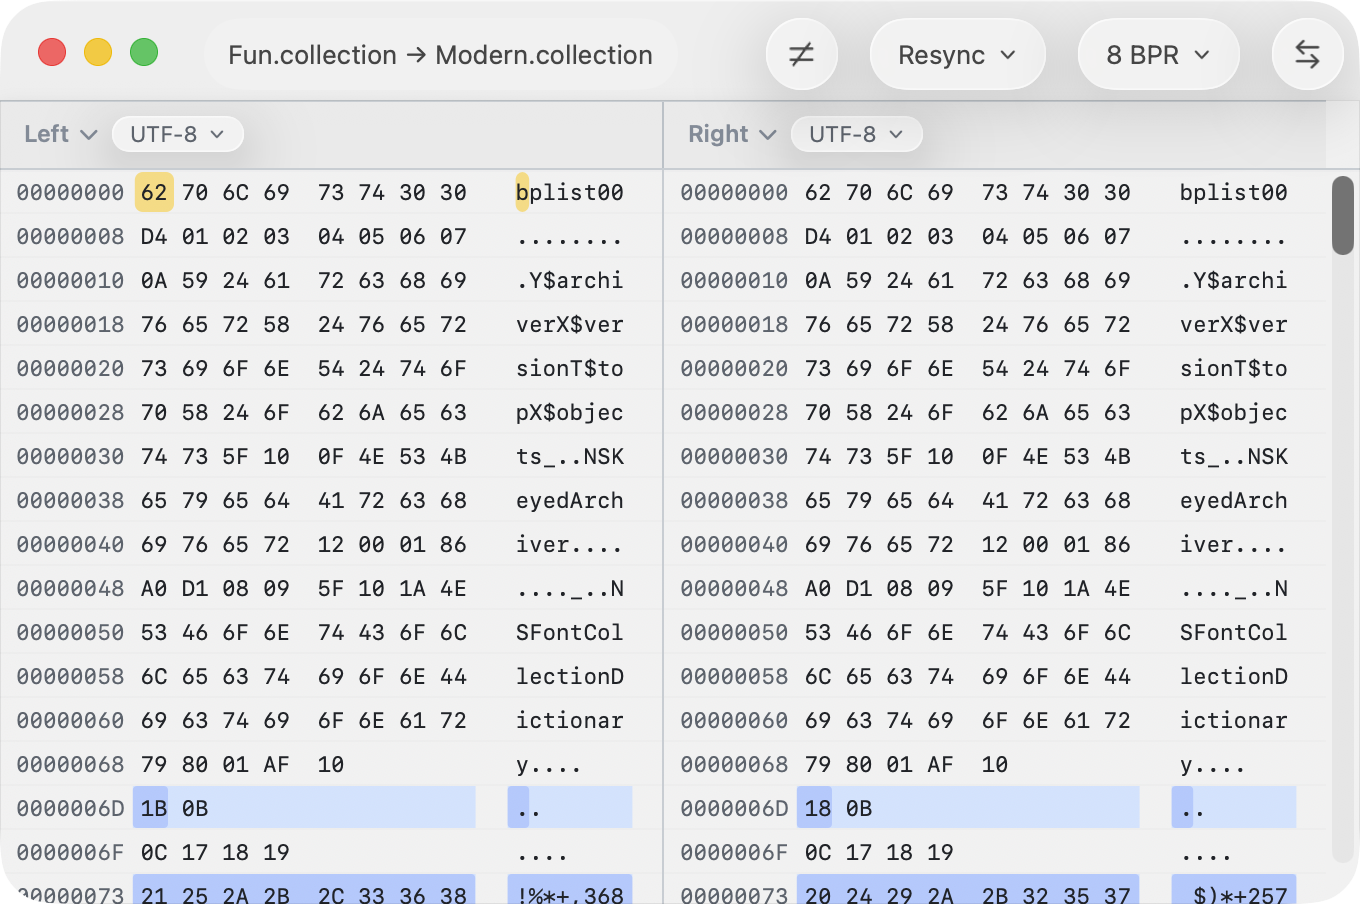Viewport: 1360px width, 904px height.
Task: Click left pane text 'lectionD'
Action: tap(570, 676)
